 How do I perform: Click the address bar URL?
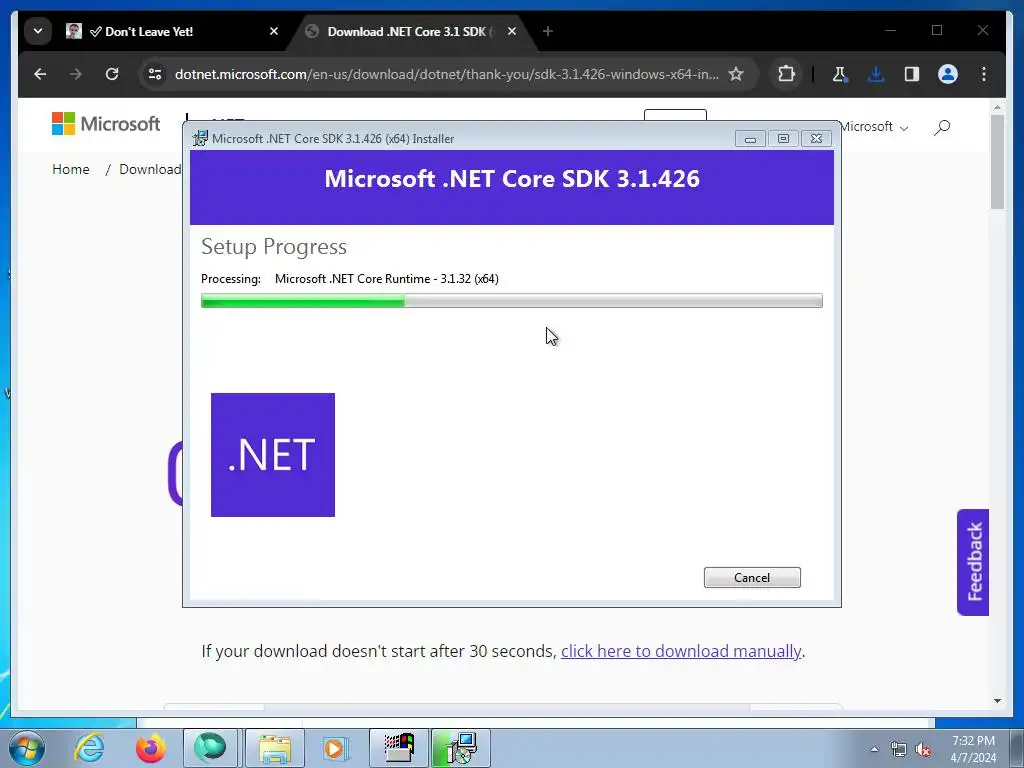pos(447,74)
